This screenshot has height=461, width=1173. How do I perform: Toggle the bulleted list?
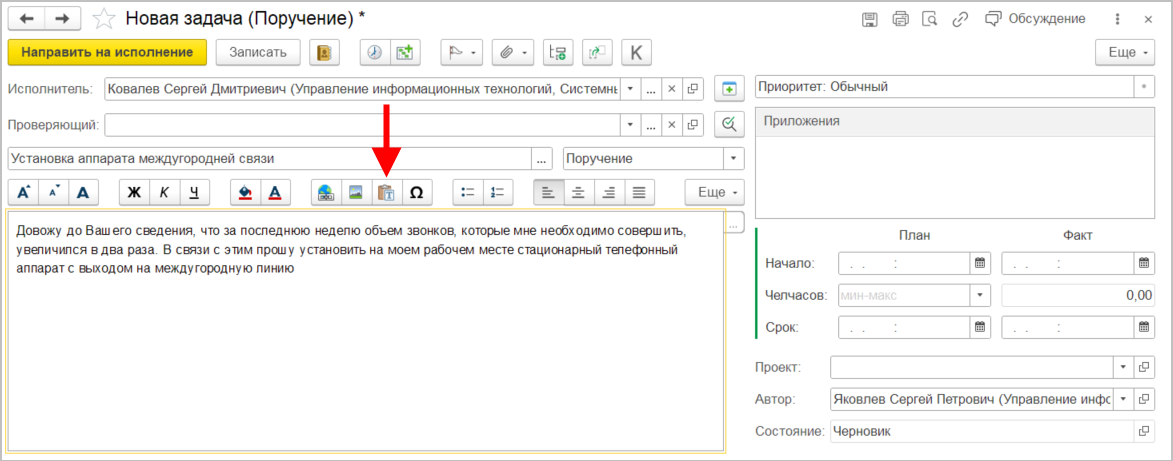click(468, 192)
